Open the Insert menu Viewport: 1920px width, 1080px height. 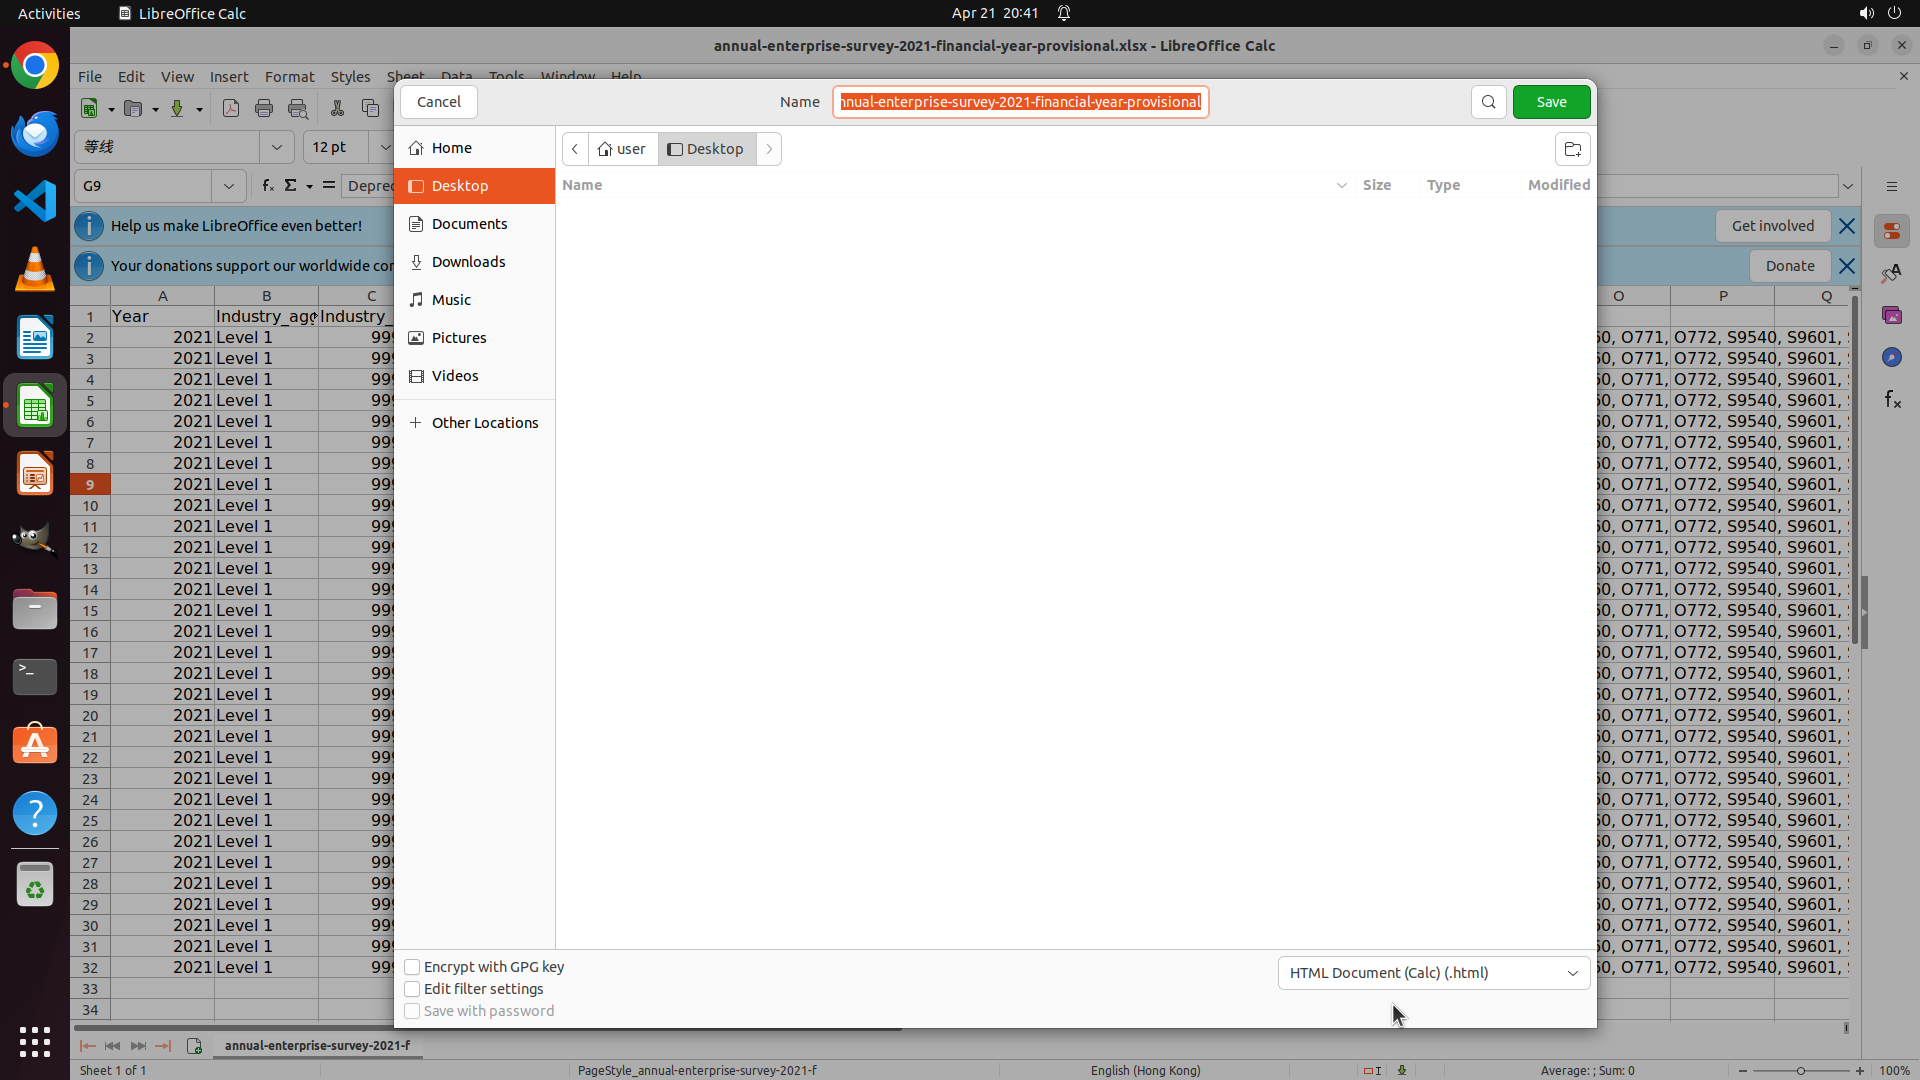click(x=228, y=76)
